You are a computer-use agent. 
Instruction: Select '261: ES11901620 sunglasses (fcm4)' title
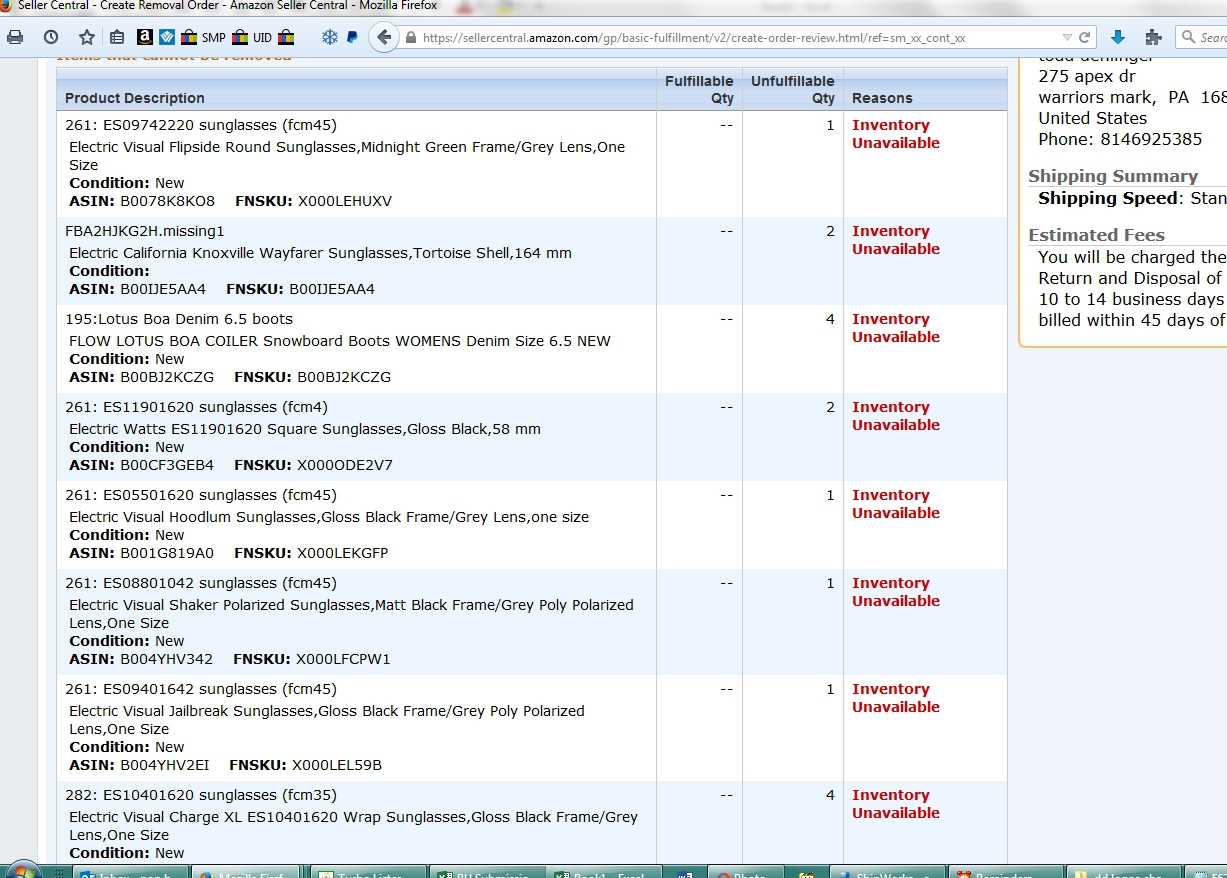[196, 407]
